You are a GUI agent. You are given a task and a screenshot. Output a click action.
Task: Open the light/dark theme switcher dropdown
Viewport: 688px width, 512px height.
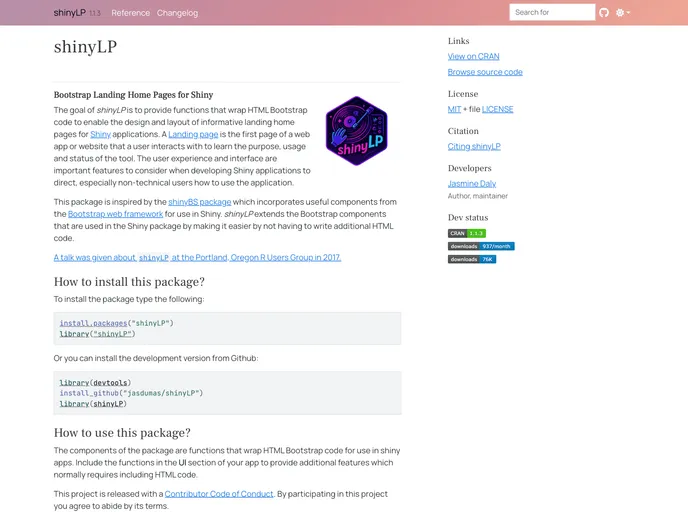point(623,12)
